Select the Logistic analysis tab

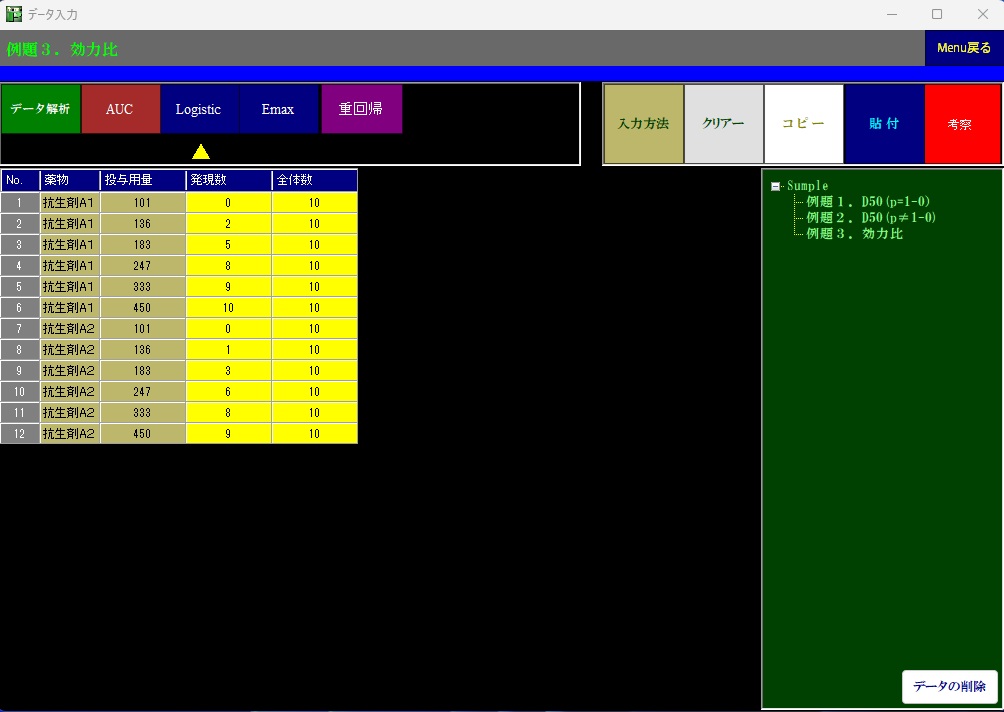[x=198, y=109]
